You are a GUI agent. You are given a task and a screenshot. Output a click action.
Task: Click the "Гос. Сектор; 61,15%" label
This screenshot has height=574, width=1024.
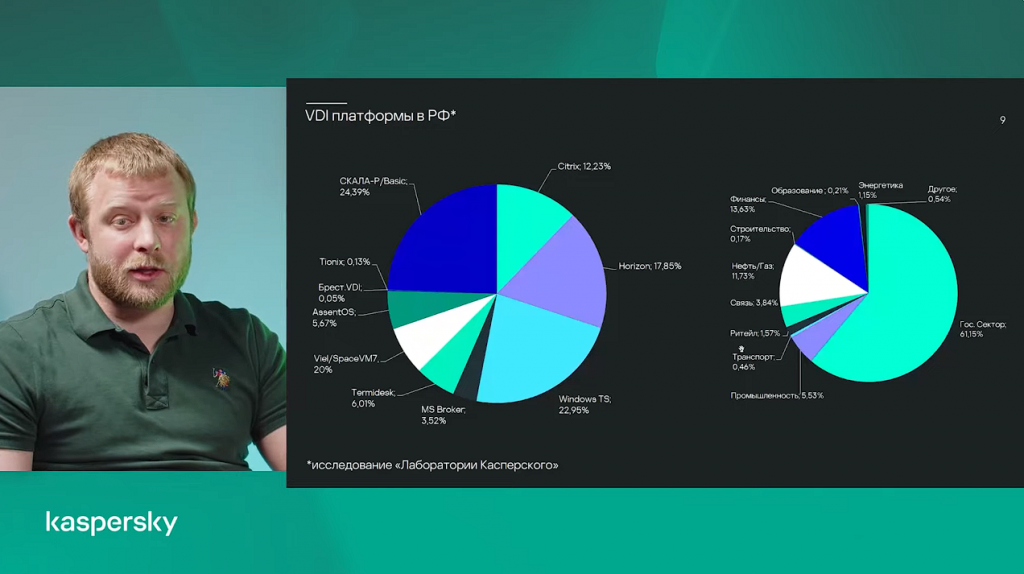point(983,329)
